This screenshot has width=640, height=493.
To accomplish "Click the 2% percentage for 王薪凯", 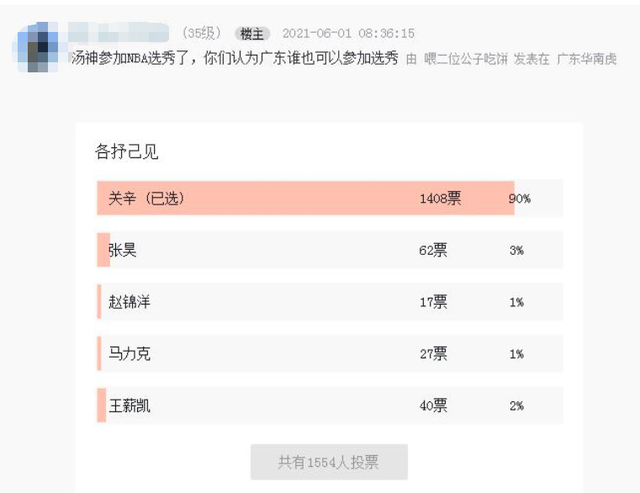I will click(517, 406).
